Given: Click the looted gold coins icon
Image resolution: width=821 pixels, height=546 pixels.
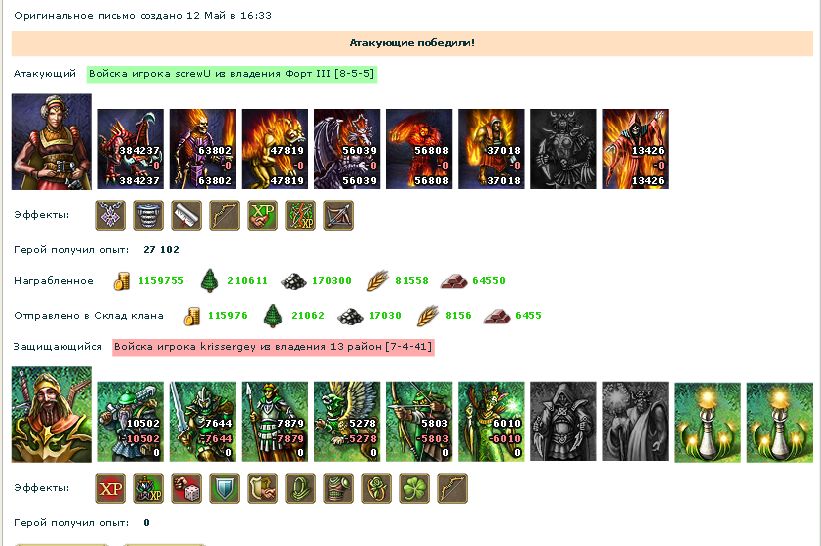Looking at the screenshot, I should pos(121,281).
